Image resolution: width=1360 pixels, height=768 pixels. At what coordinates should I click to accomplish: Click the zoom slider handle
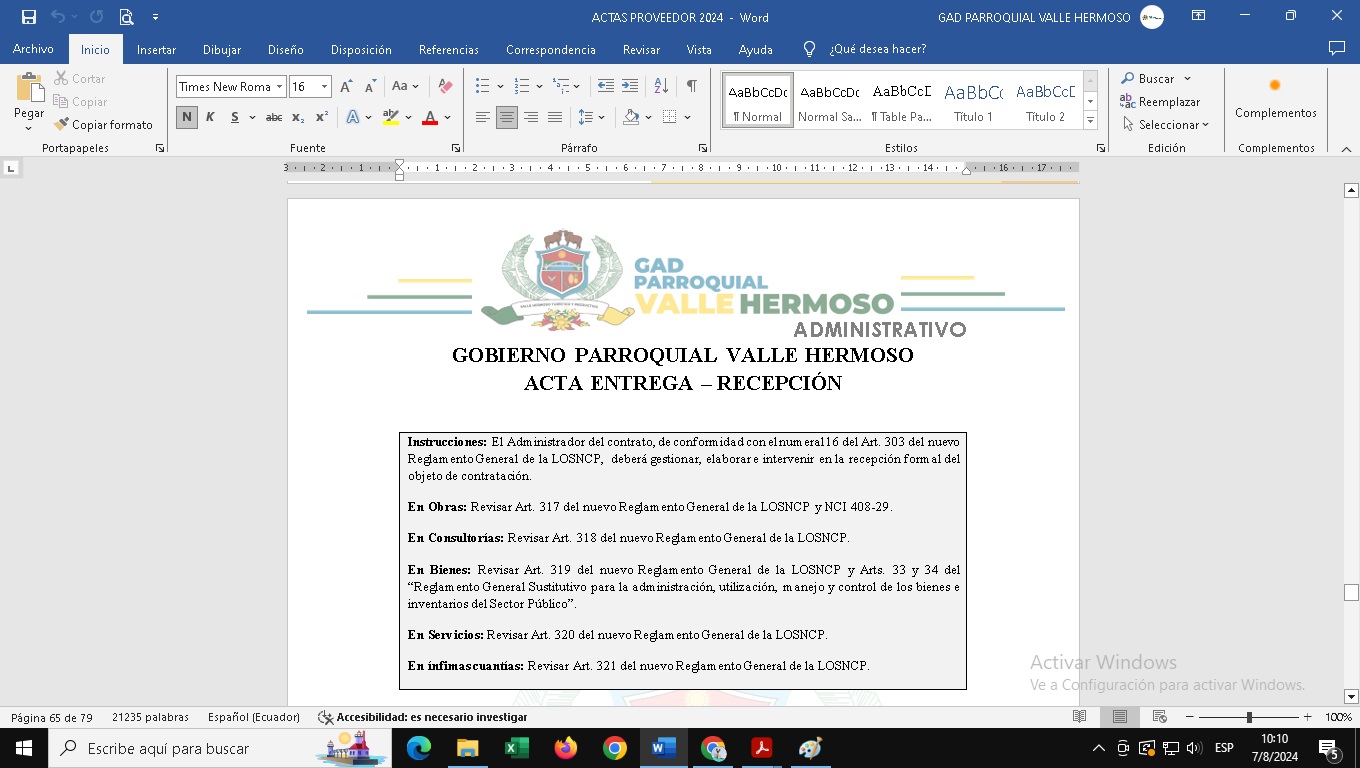[1249, 717]
